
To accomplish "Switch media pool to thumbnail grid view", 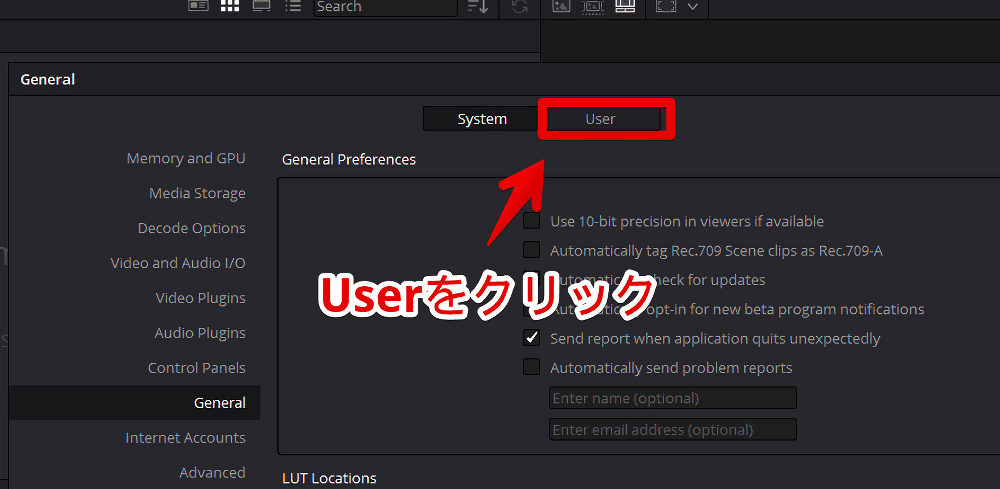I will (x=229, y=6).
